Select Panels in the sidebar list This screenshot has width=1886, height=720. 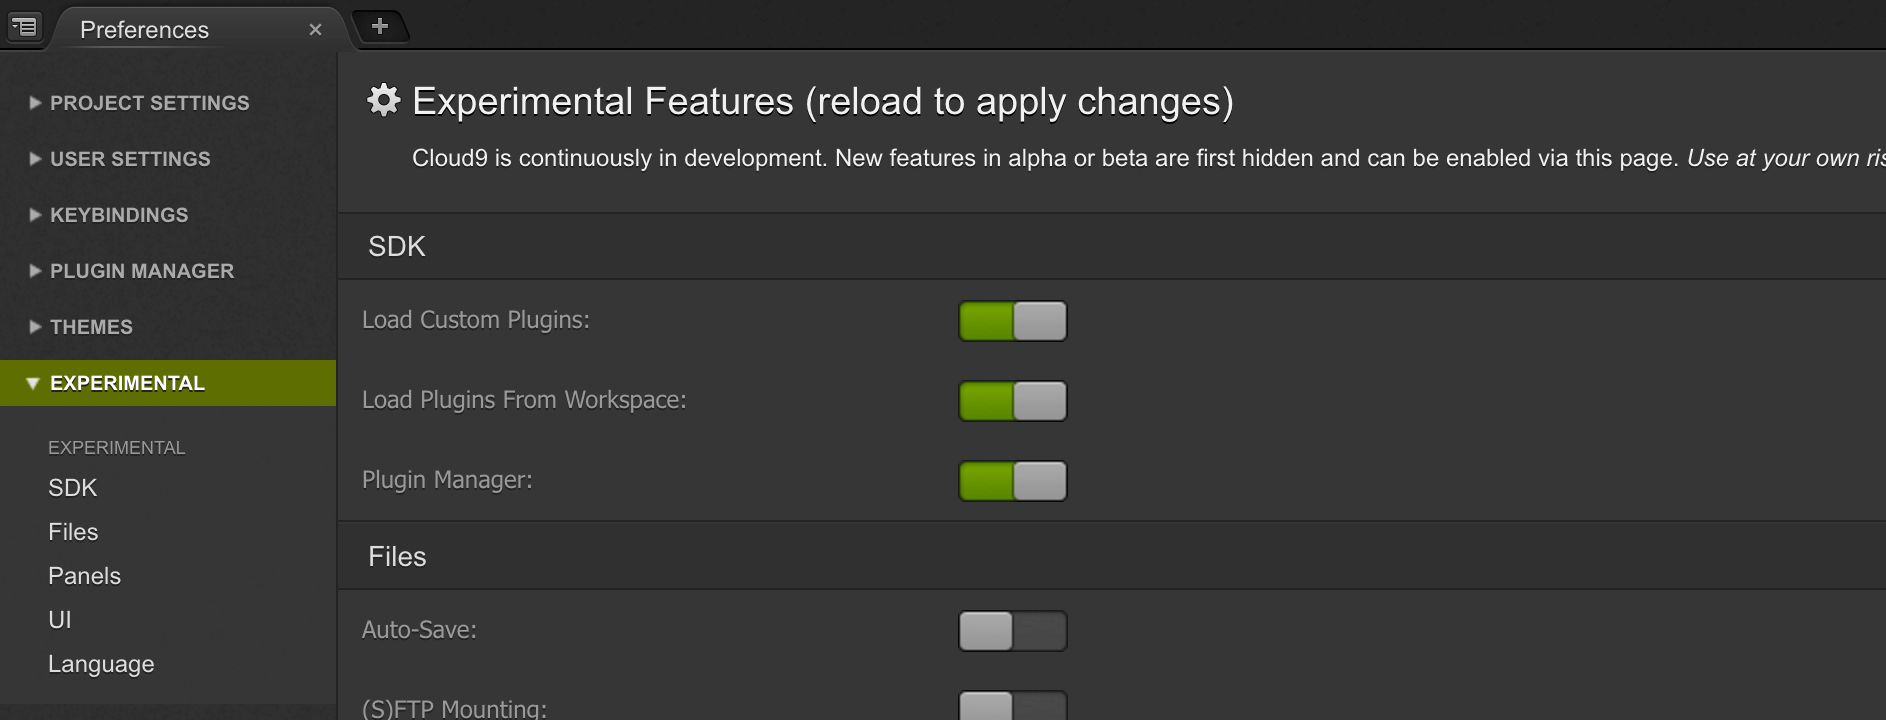pos(84,576)
